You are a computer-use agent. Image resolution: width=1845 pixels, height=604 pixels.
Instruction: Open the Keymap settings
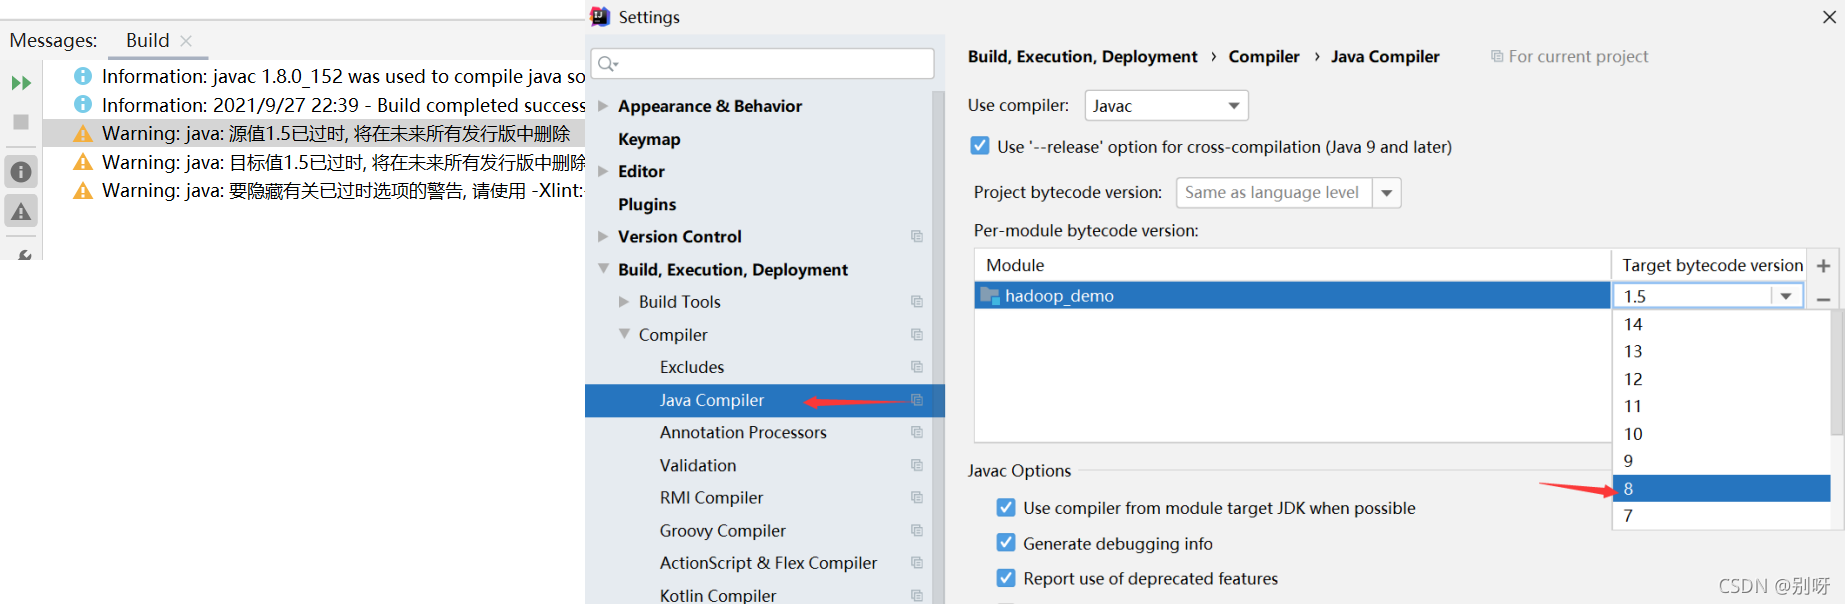649,139
